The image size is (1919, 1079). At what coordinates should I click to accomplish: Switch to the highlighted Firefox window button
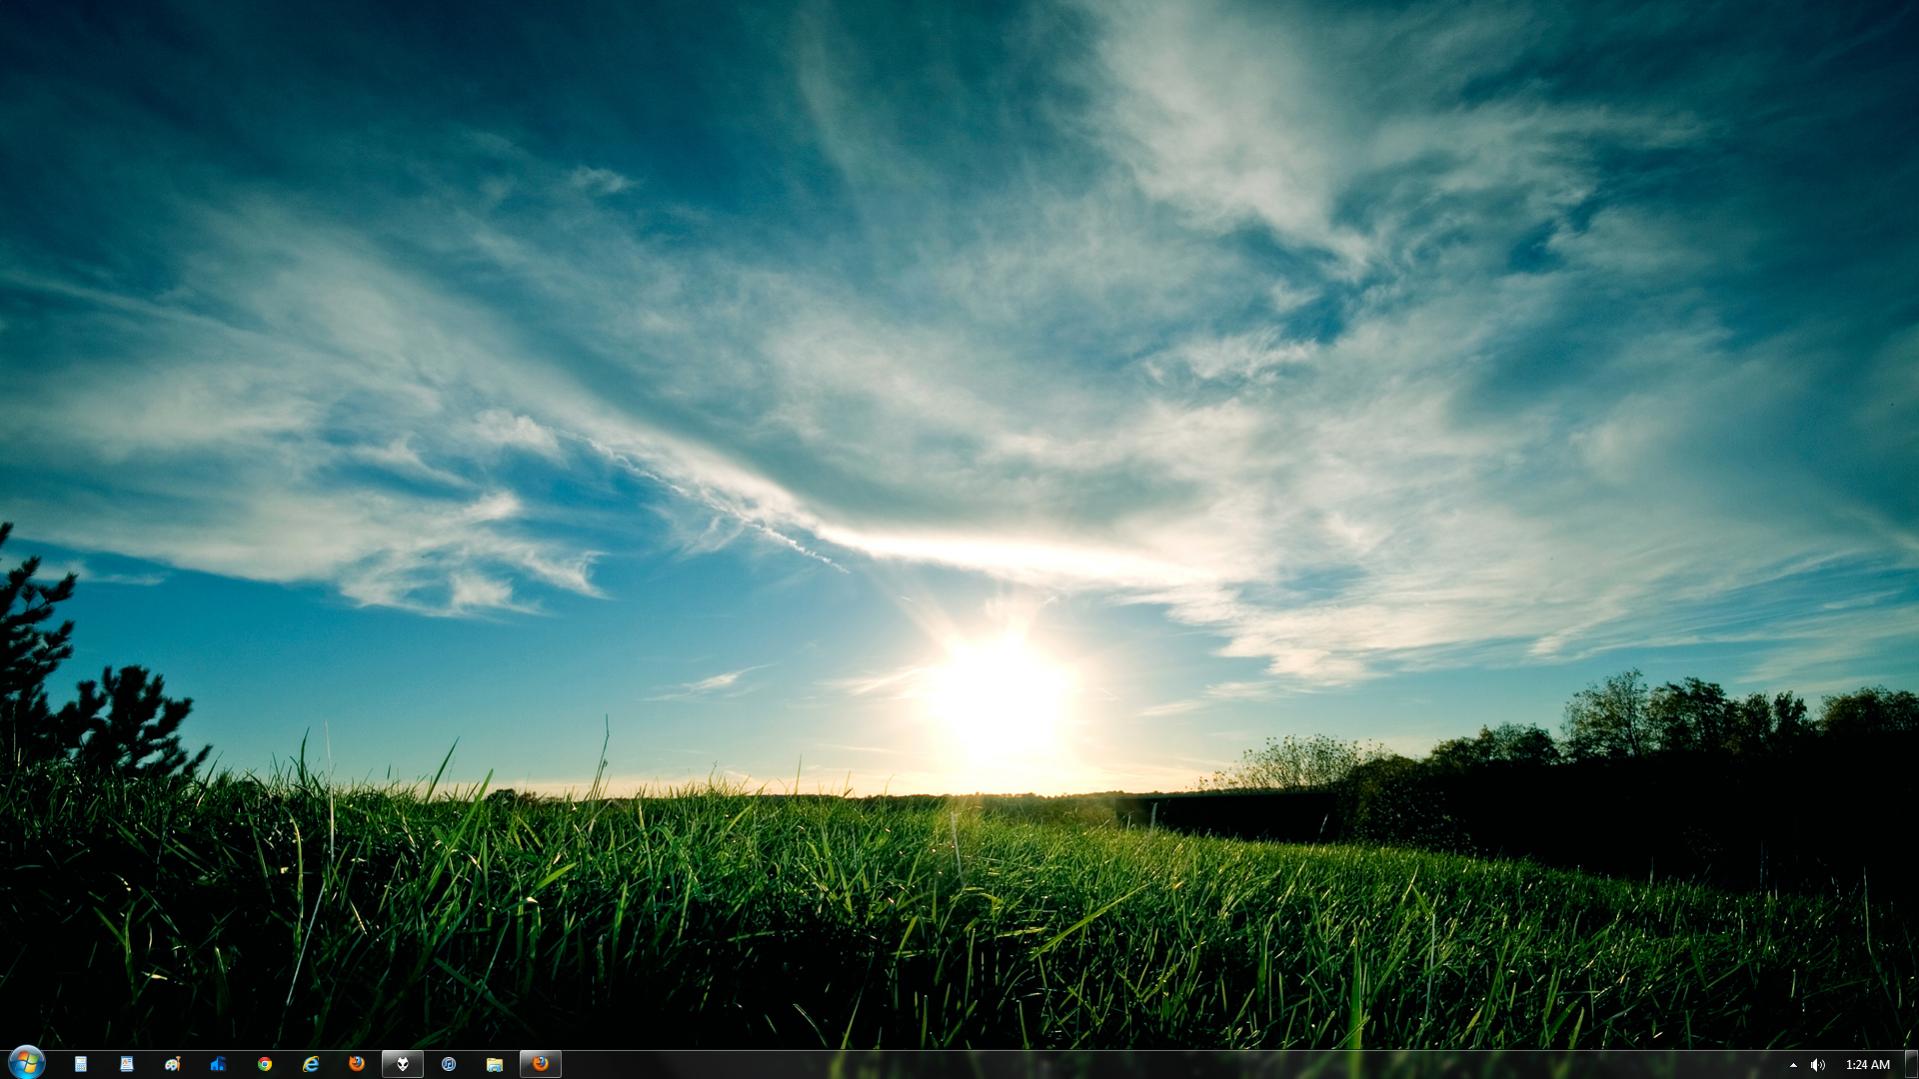[540, 1064]
